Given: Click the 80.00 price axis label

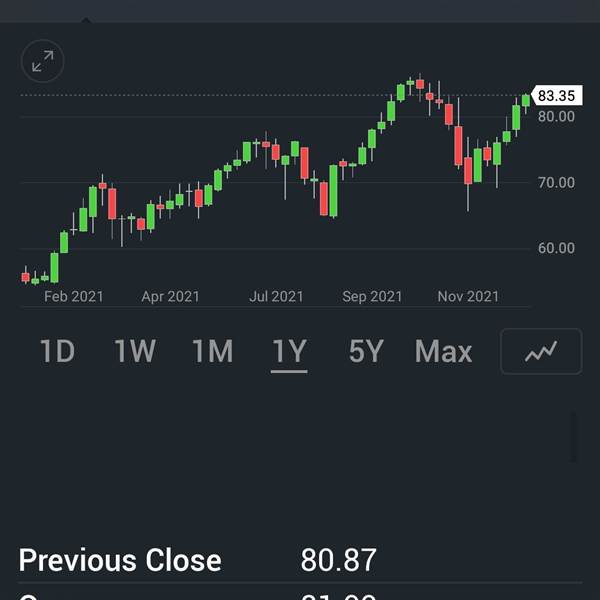Looking at the screenshot, I should [556, 116].
